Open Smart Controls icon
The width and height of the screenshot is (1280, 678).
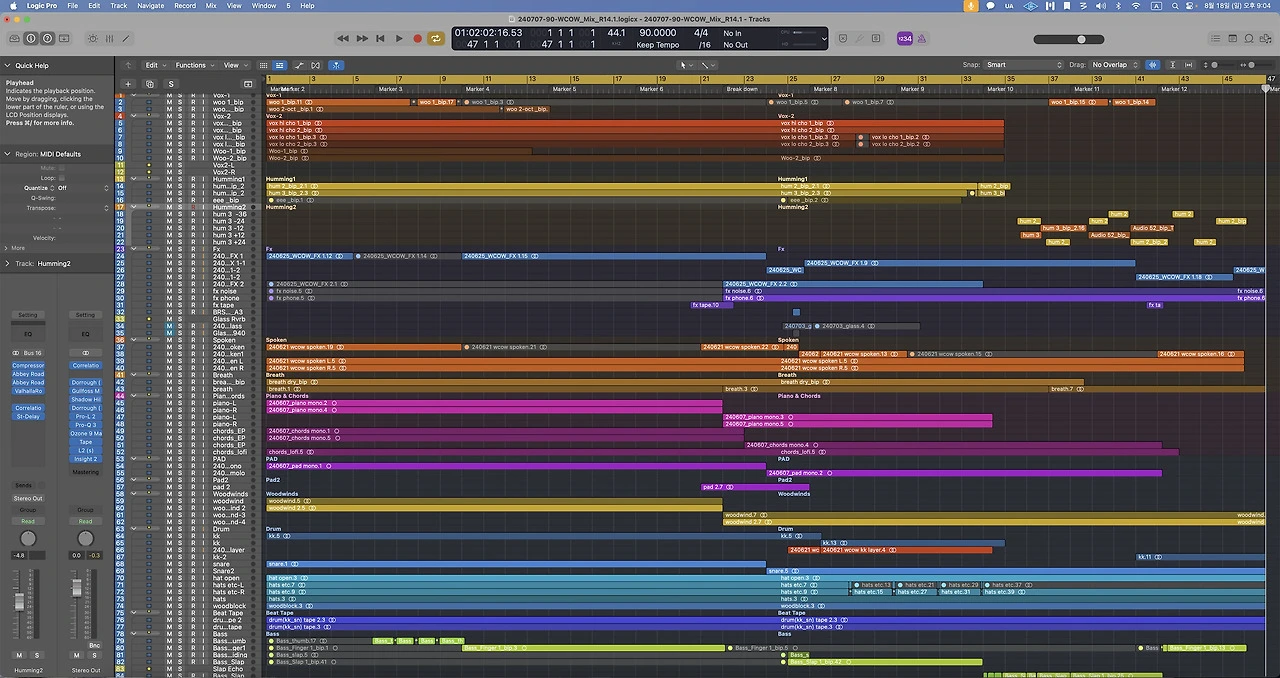93,39
